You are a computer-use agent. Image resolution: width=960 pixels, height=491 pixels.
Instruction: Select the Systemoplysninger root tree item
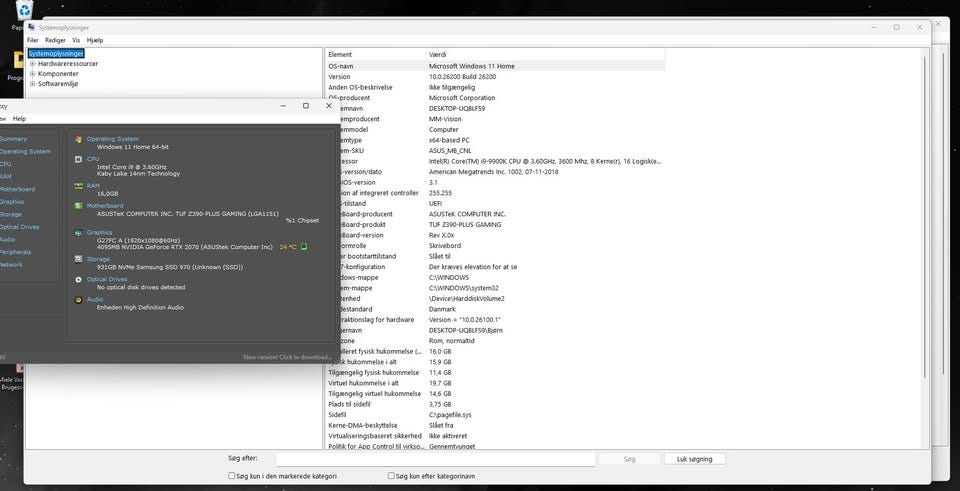(56, 54)
